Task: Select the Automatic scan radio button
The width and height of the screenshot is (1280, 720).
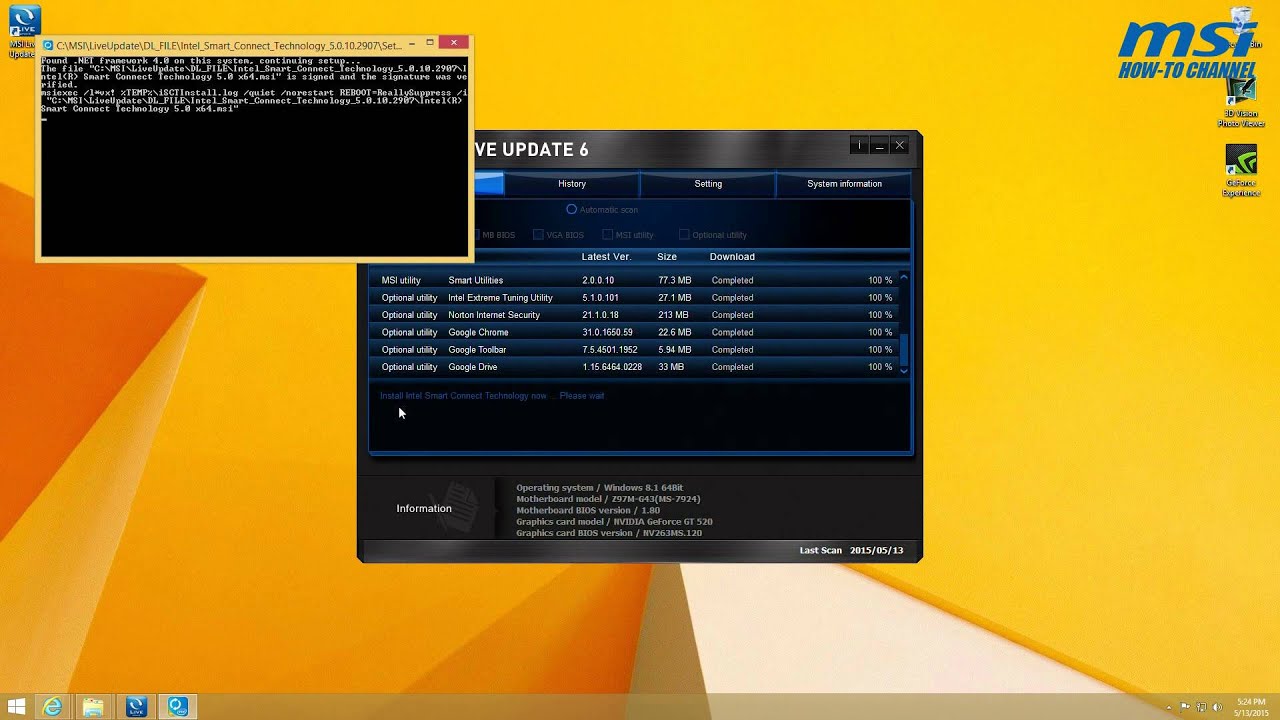Action: (x=572, y=210)
